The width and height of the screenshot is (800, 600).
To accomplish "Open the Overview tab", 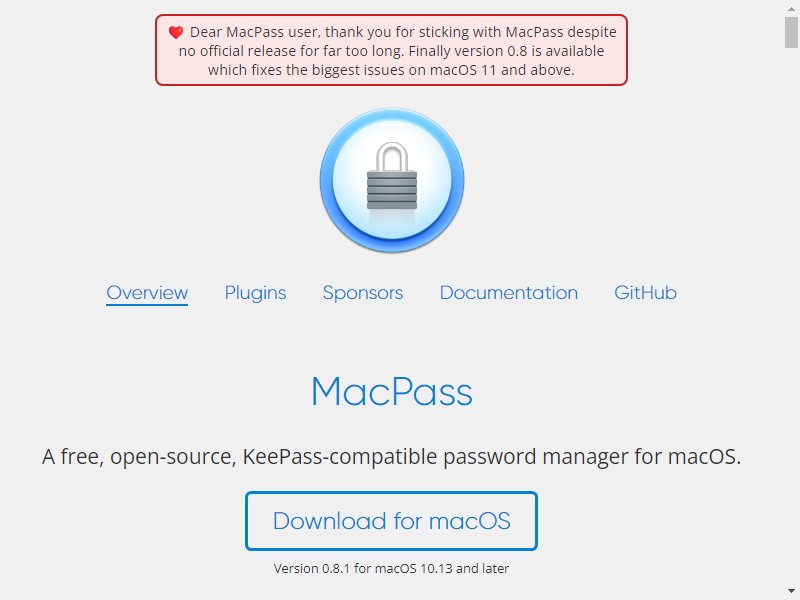I will (x=147, y=293).
